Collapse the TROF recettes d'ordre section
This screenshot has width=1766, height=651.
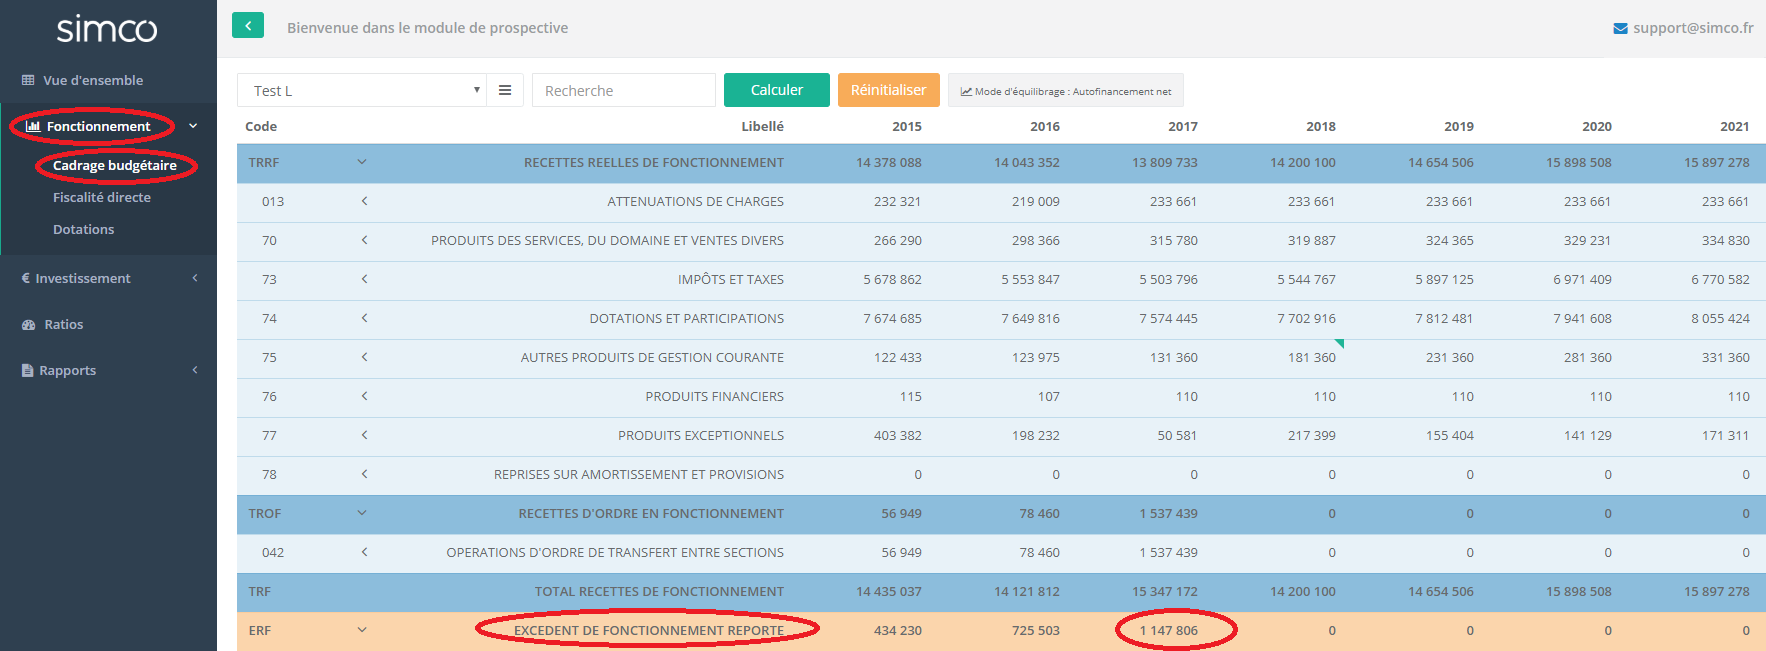pyautogui.click(x=362, y=513)
